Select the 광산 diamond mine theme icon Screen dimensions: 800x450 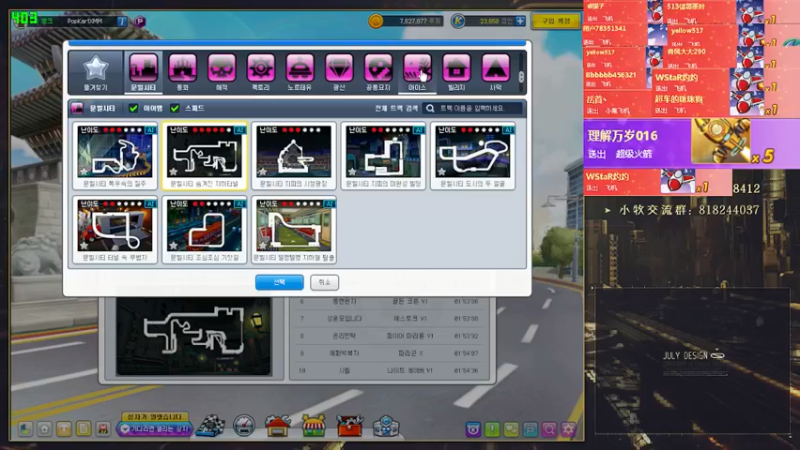(x=339, y=72)
